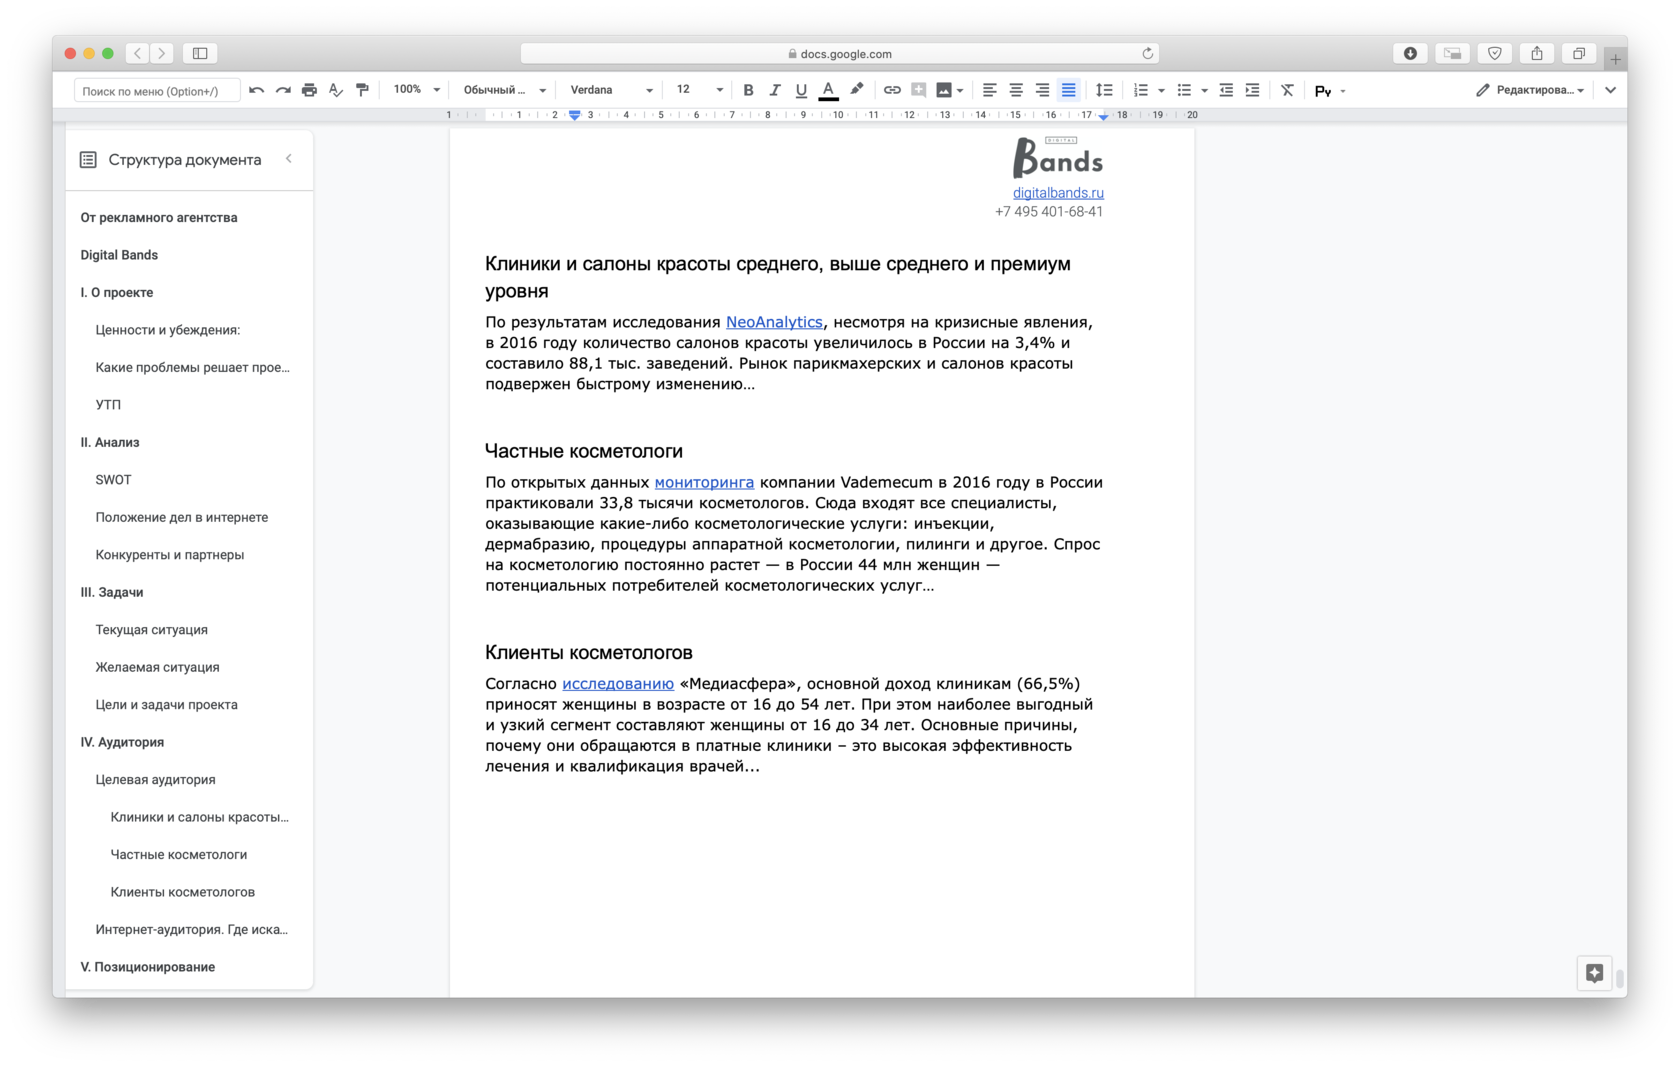
Task: Go back in Safari
Action: coord(138,53)
